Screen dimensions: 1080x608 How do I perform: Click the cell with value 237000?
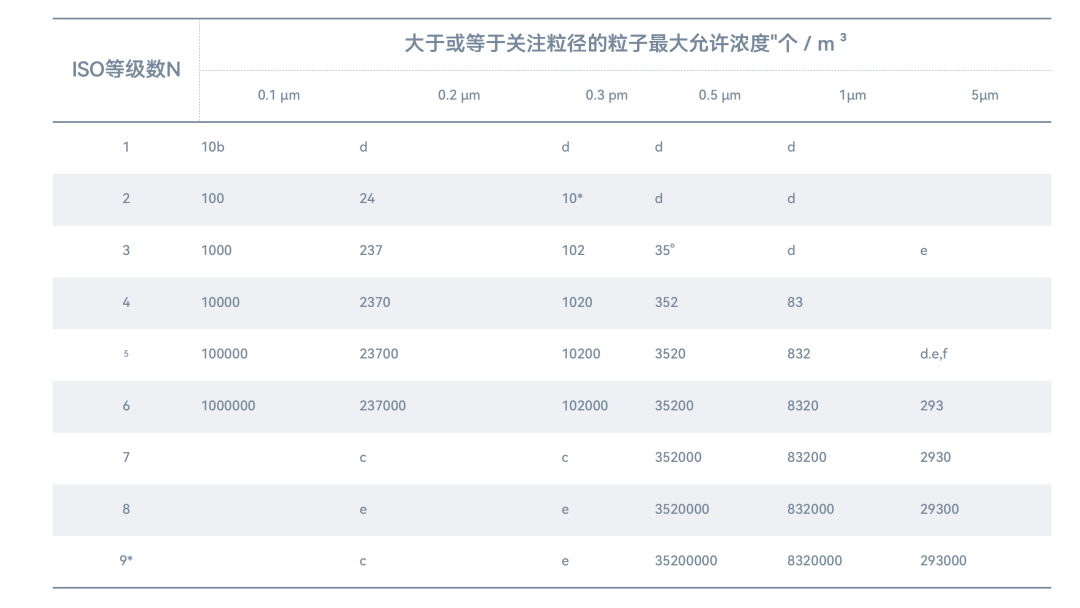point(383,406)
